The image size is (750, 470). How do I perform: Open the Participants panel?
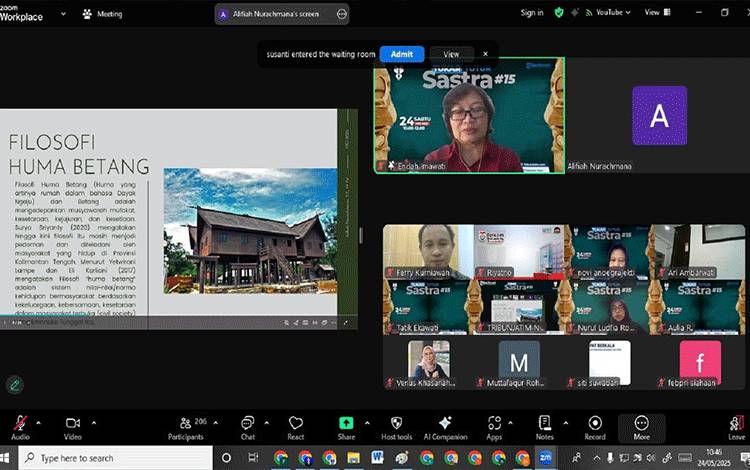point(186,427)
